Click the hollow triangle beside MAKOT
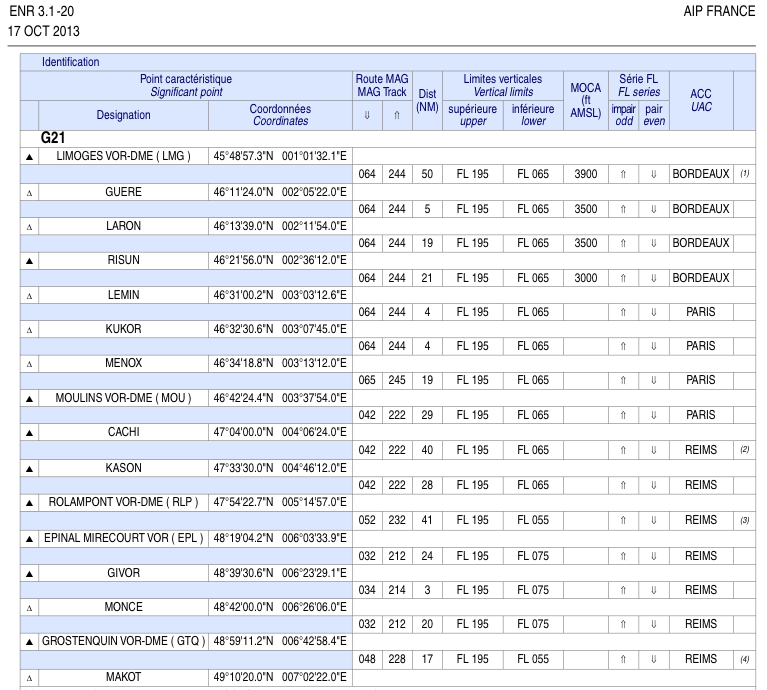 click(x=29, y=678)
